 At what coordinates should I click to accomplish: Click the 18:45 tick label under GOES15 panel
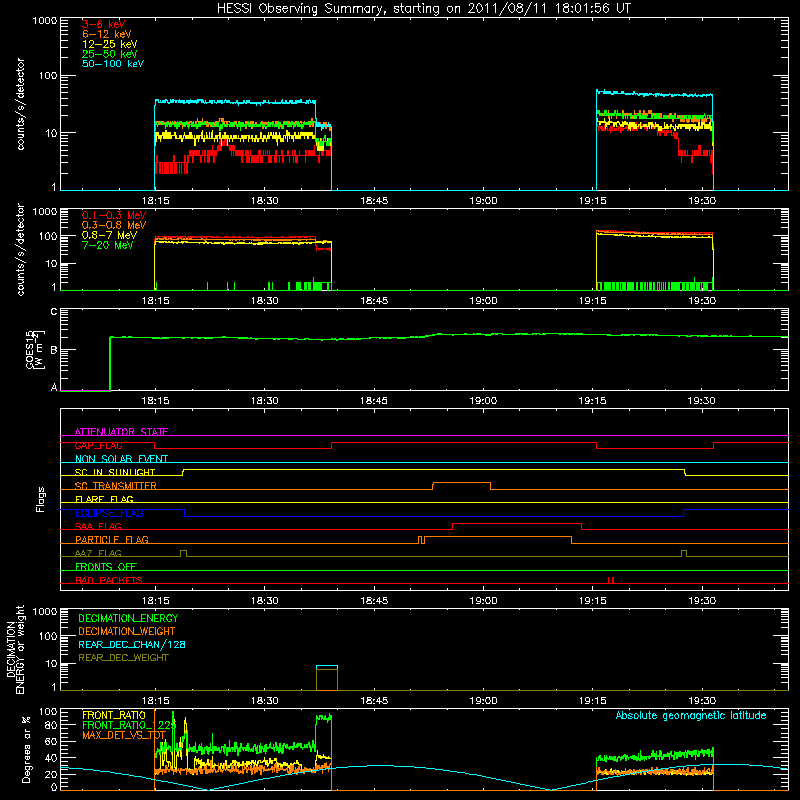coord(373,401)
